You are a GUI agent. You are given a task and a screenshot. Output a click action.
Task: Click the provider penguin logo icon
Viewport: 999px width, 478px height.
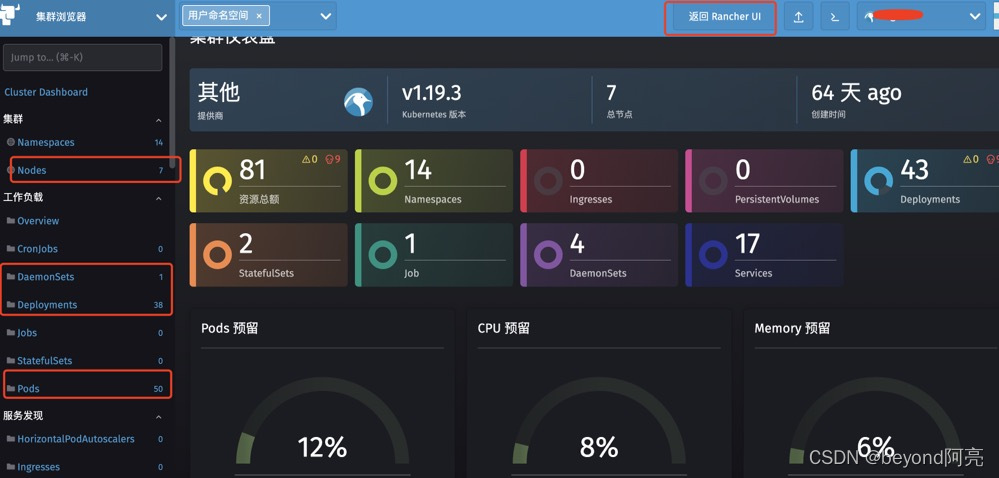tap(359, 102)
